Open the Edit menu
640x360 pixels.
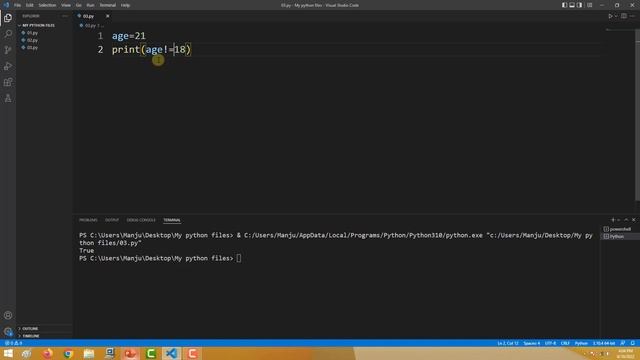point(29,5)
